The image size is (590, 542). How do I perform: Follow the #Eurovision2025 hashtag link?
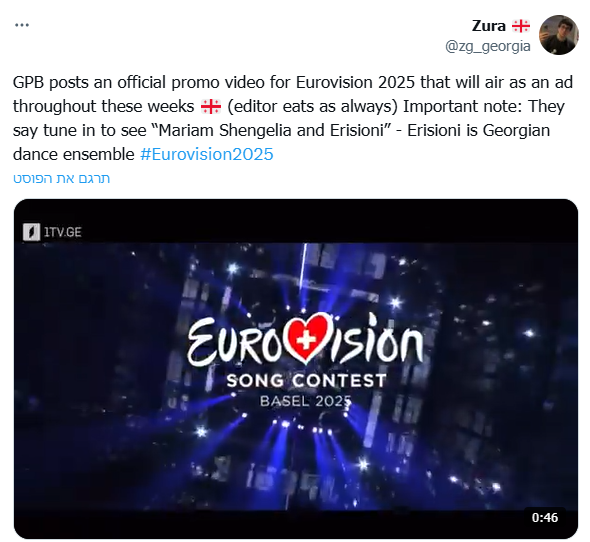[207, 154]
